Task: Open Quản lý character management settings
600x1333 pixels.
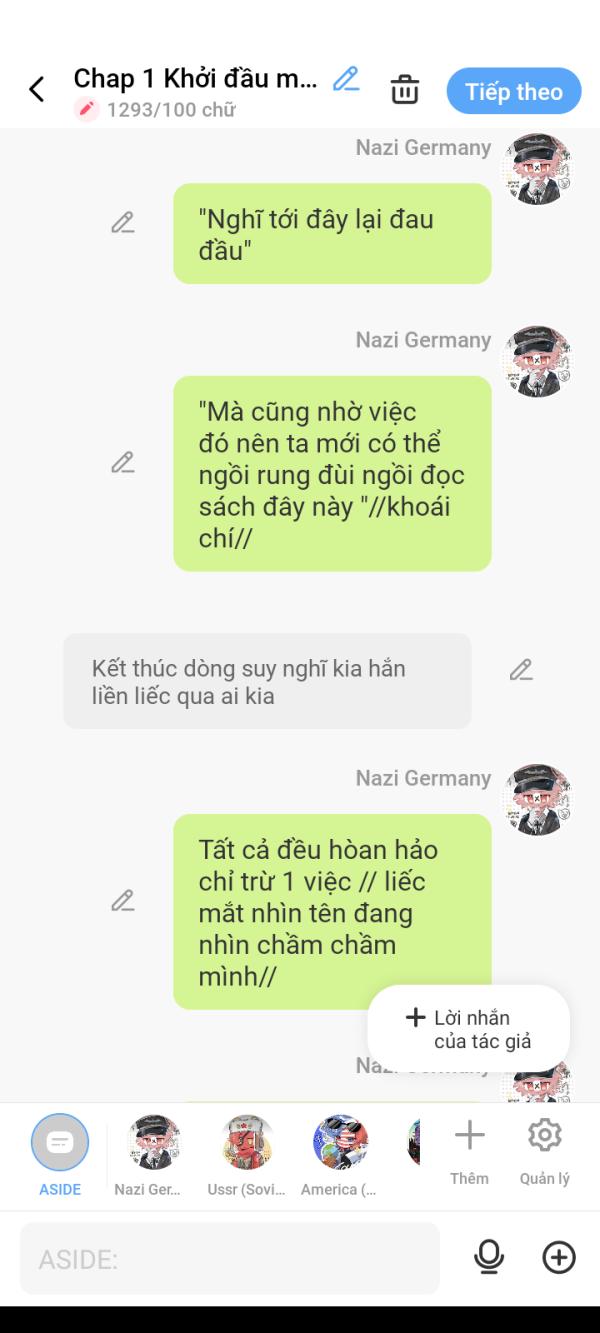Action: (545, 1151)
